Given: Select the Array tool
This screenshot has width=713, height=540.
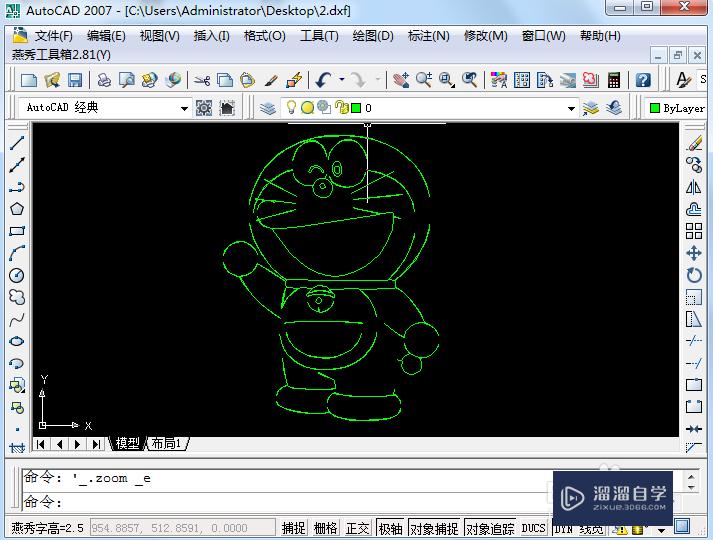Looking at the screenshot, I should (x=694, y=231).
